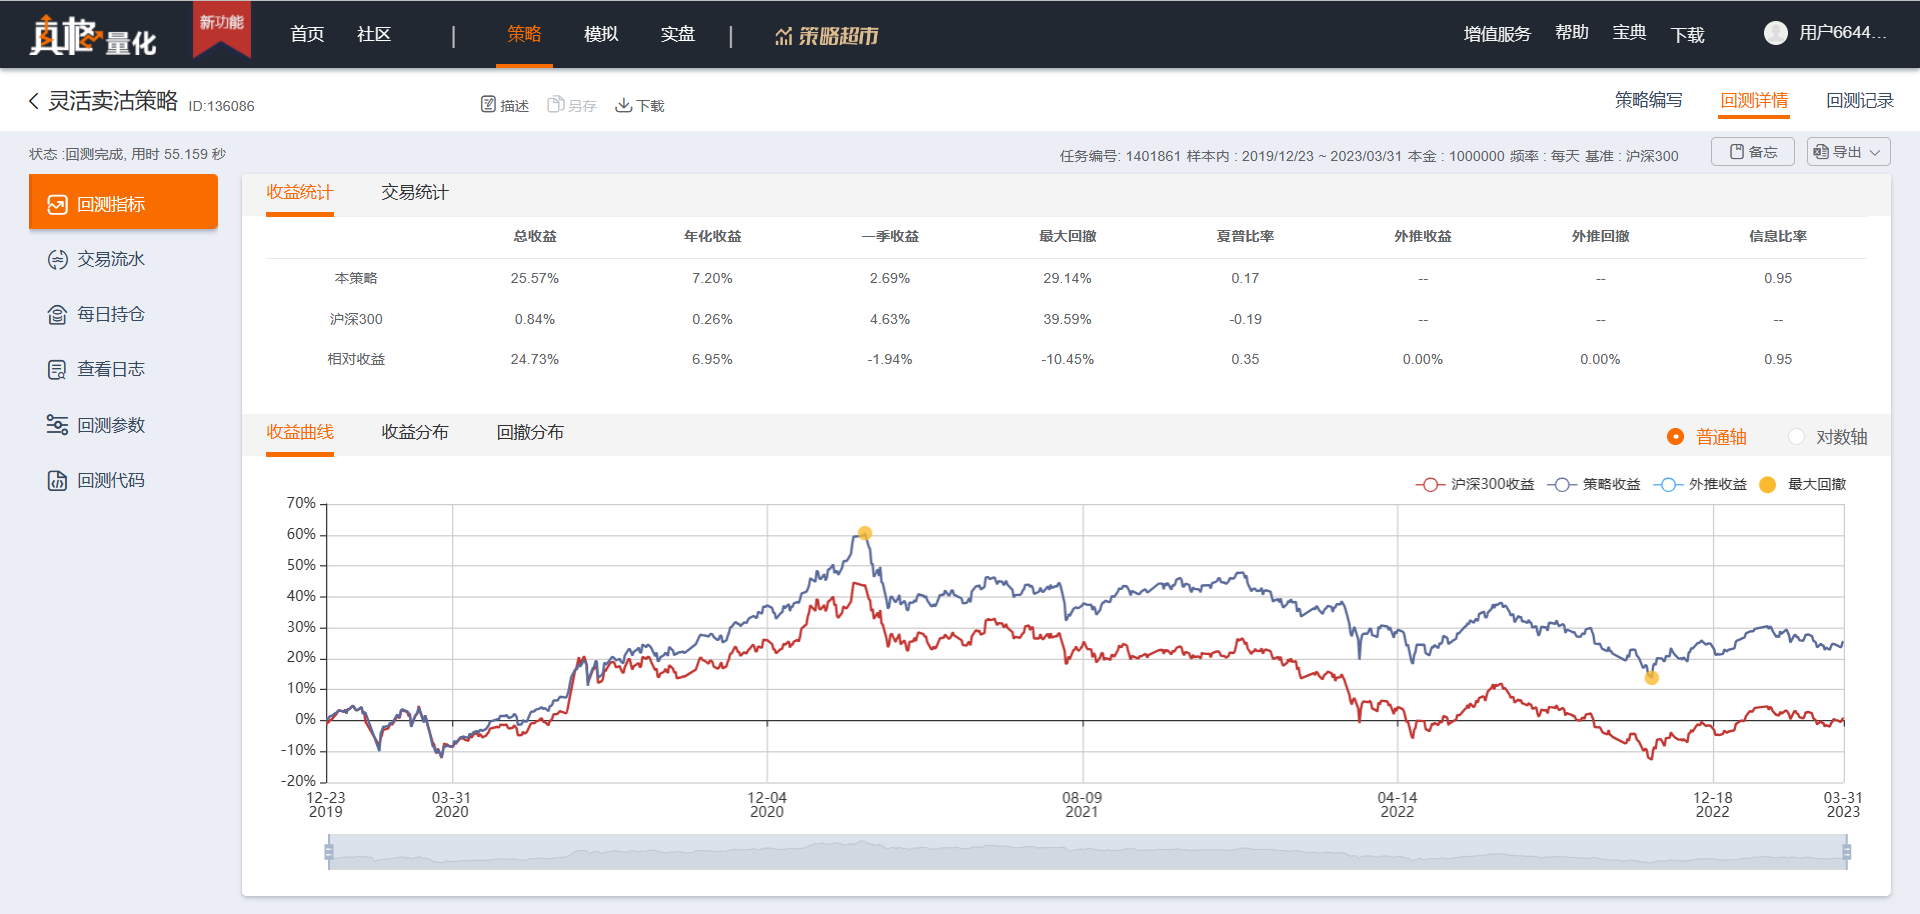Click the 描述 edit icon
Image resolution: width=1920 pixels, height=914 pixels.
tap(489, 105)
